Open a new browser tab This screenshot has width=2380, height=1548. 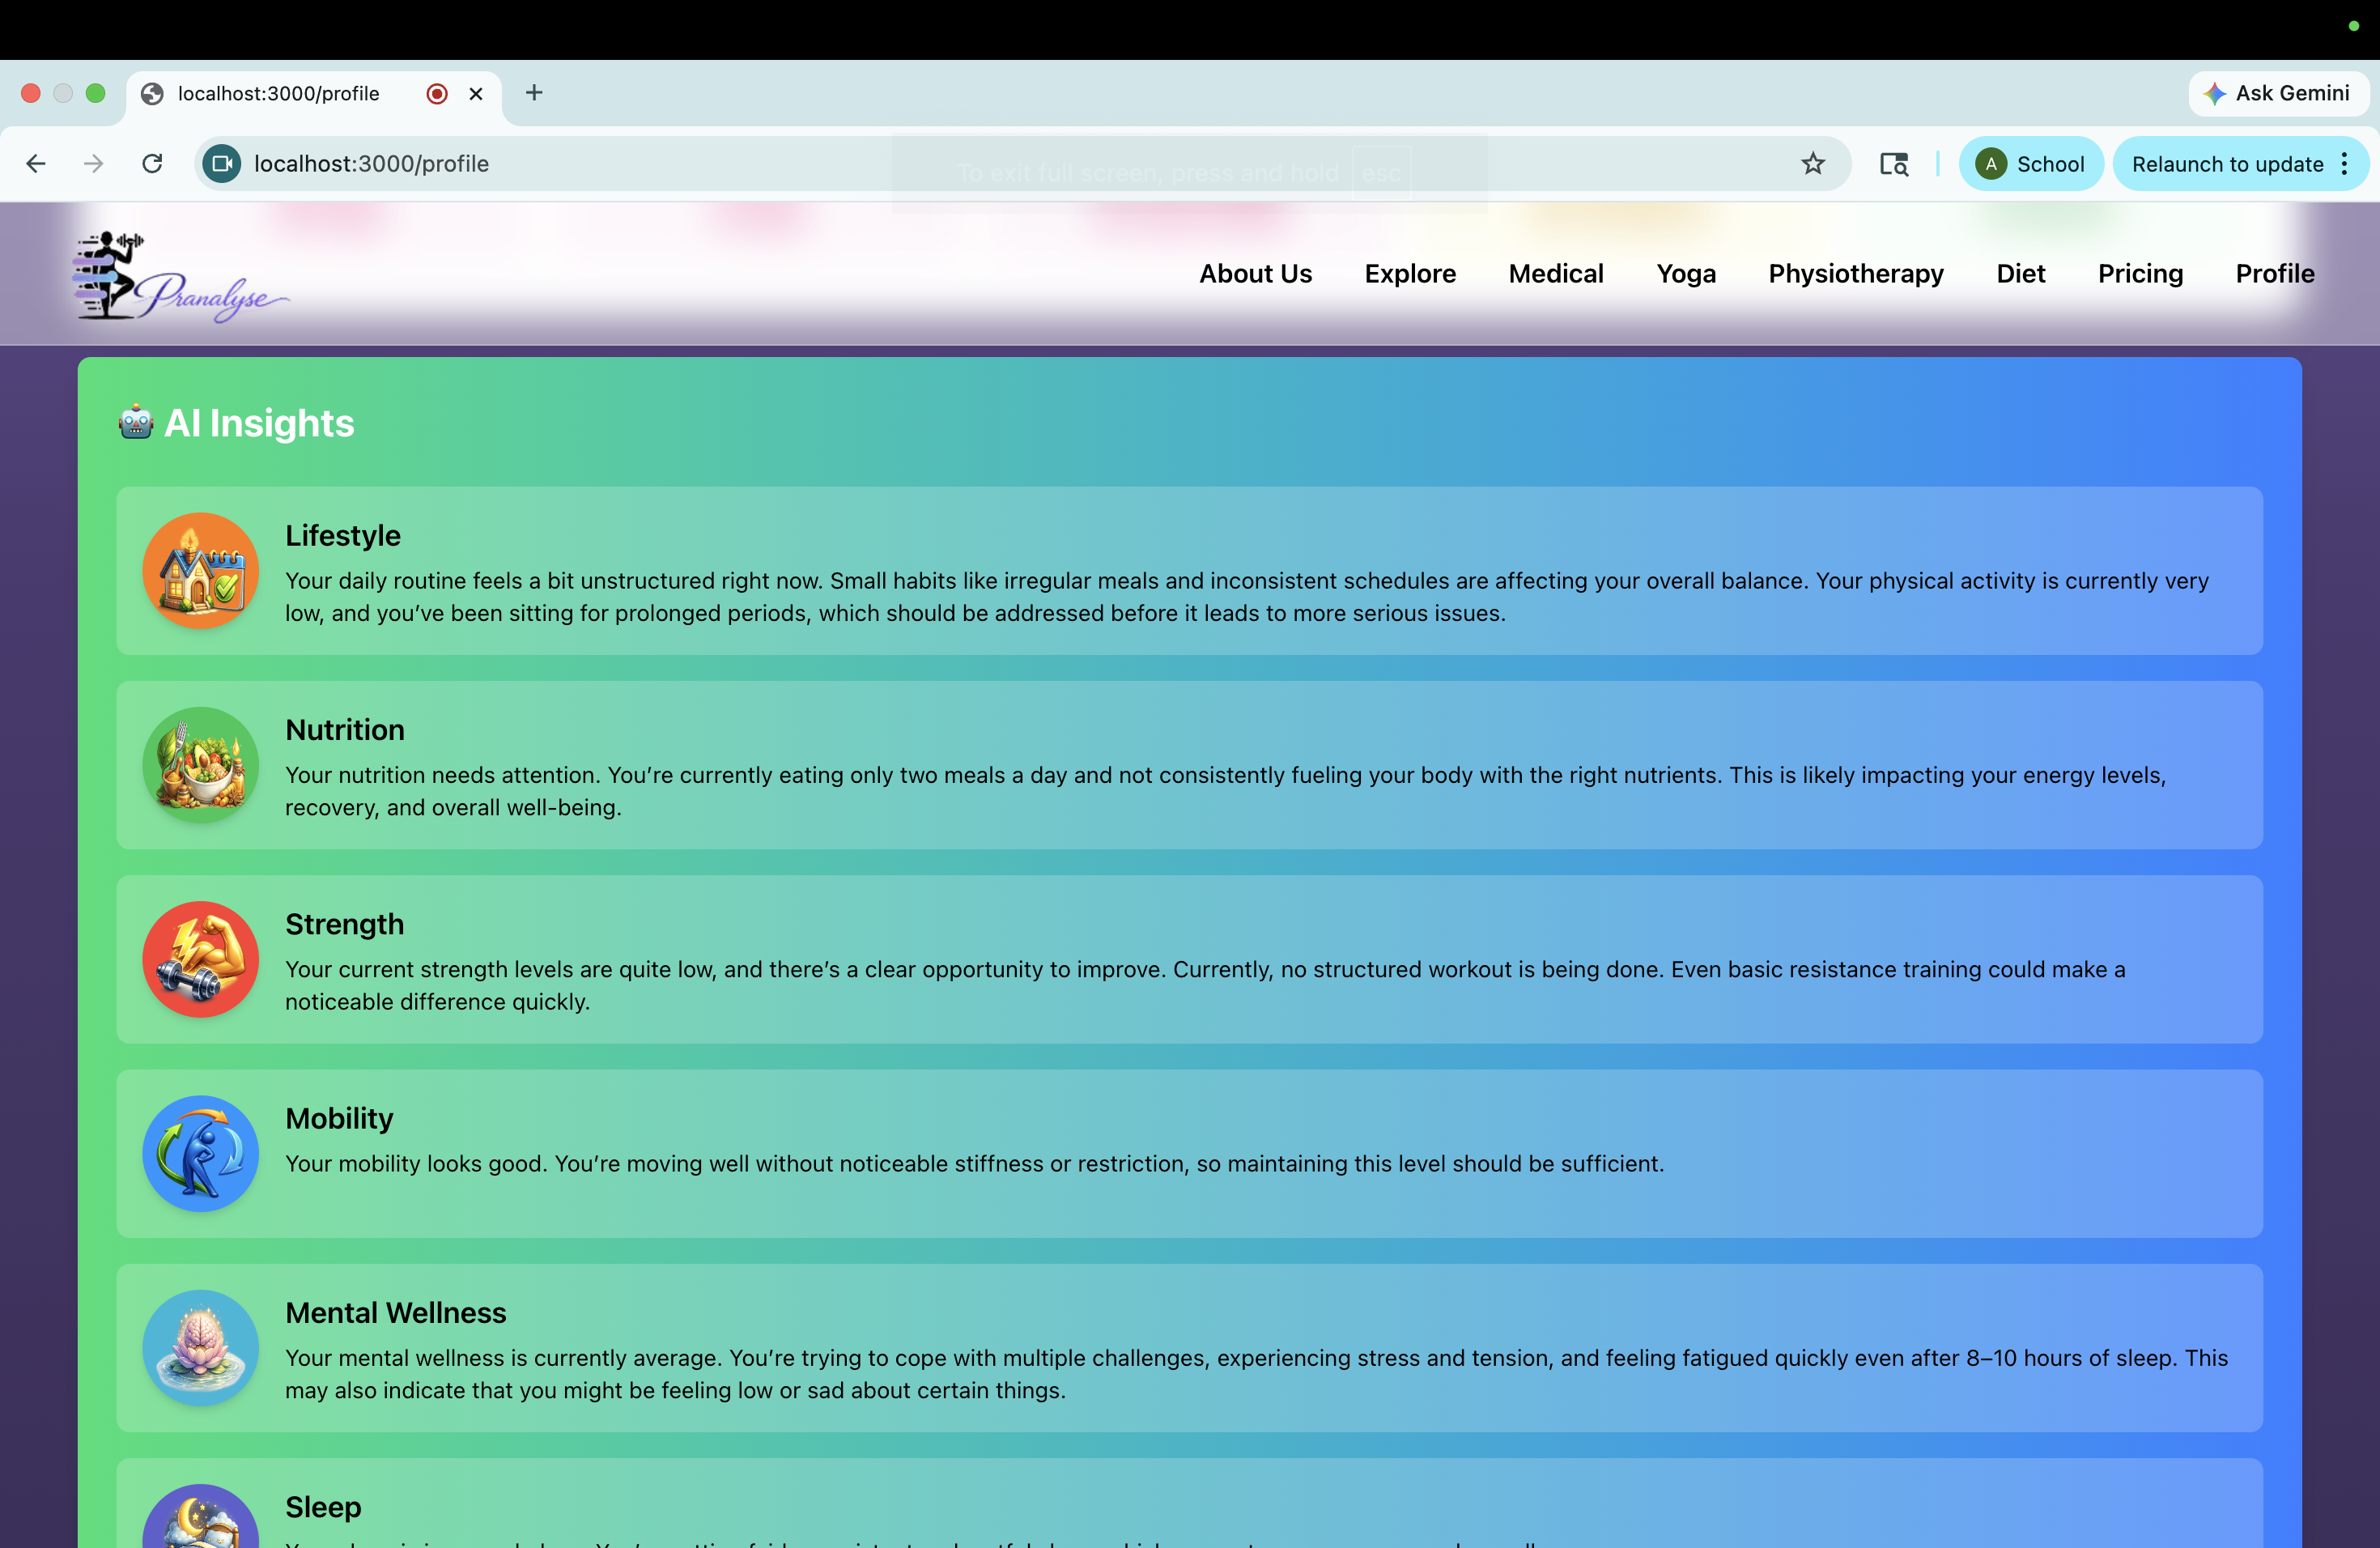point(534,93)
